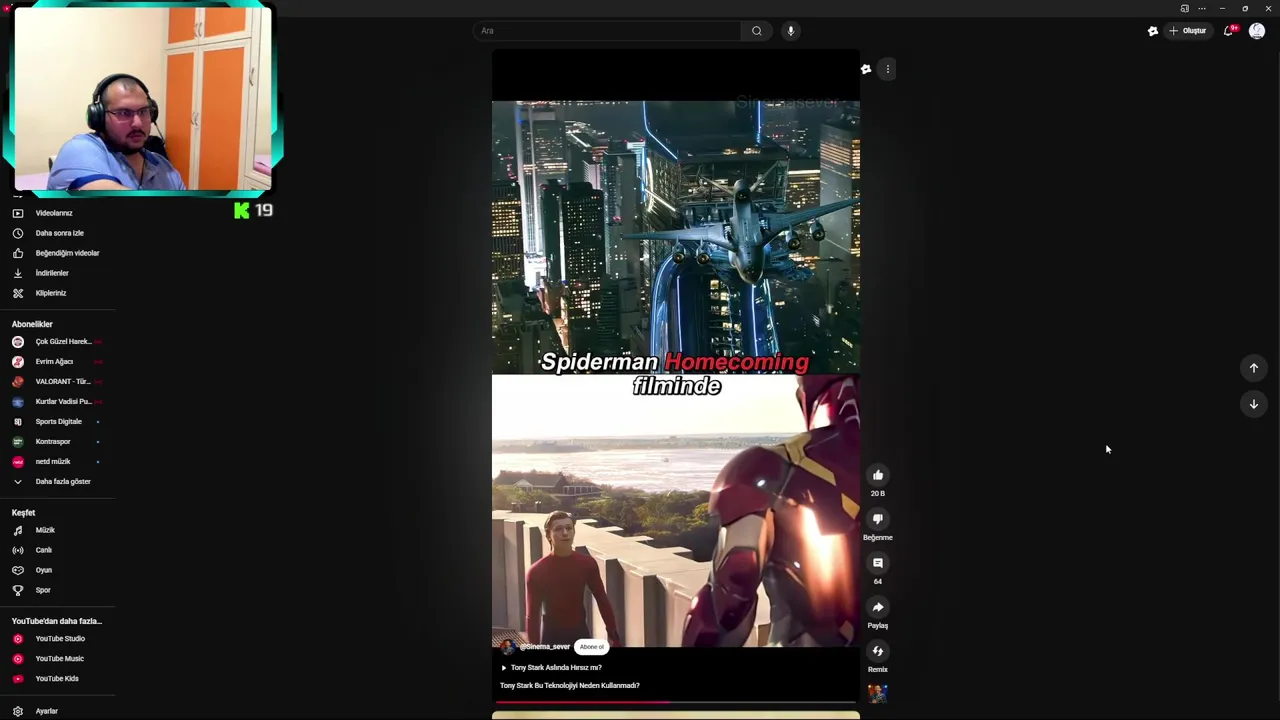Open Kontraspor subscription channel

[x=53, y=442]
